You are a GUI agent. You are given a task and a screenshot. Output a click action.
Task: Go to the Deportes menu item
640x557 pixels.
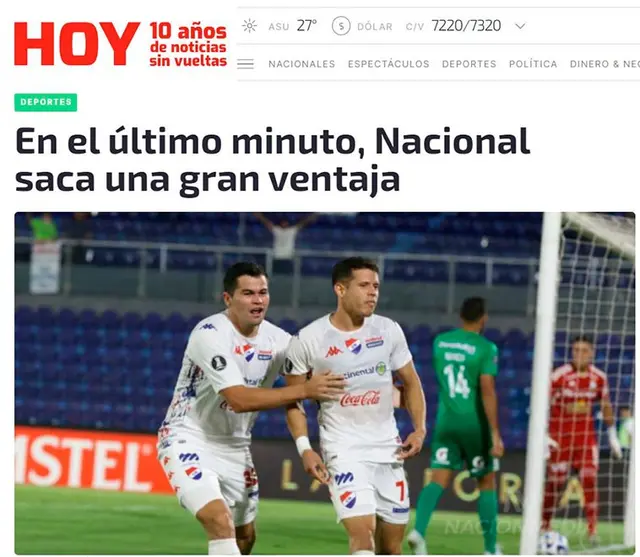pyautogui.click(x=469, y=64)
